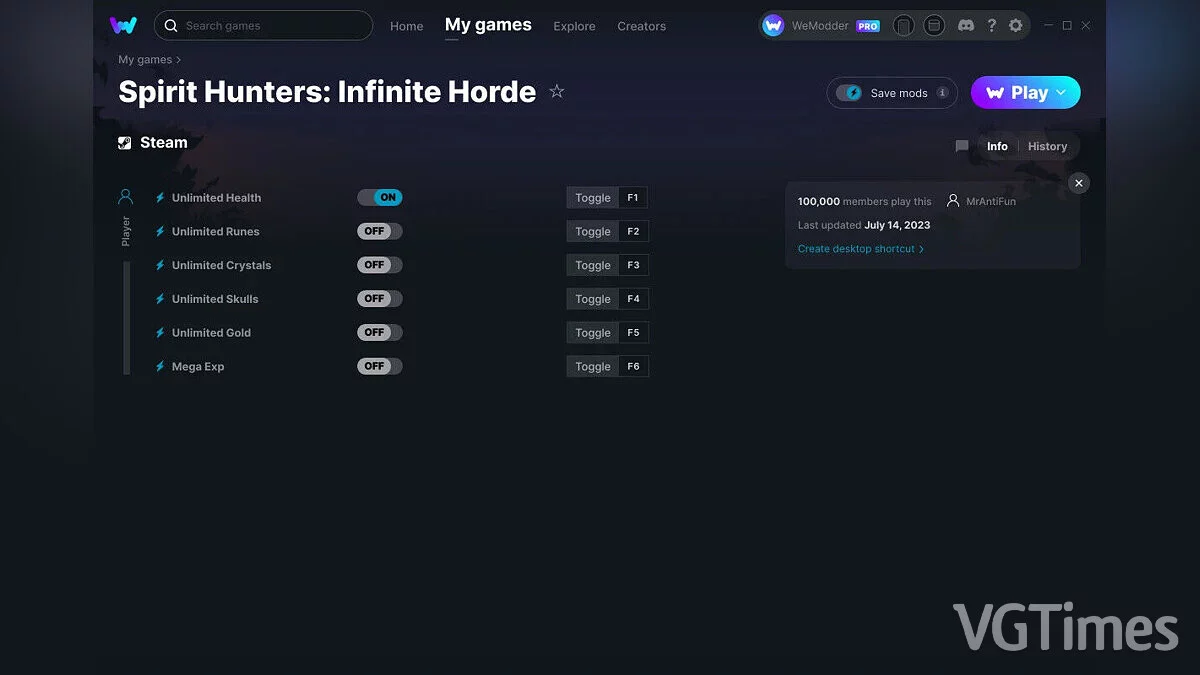Open help question mark icon

(991, 25)
